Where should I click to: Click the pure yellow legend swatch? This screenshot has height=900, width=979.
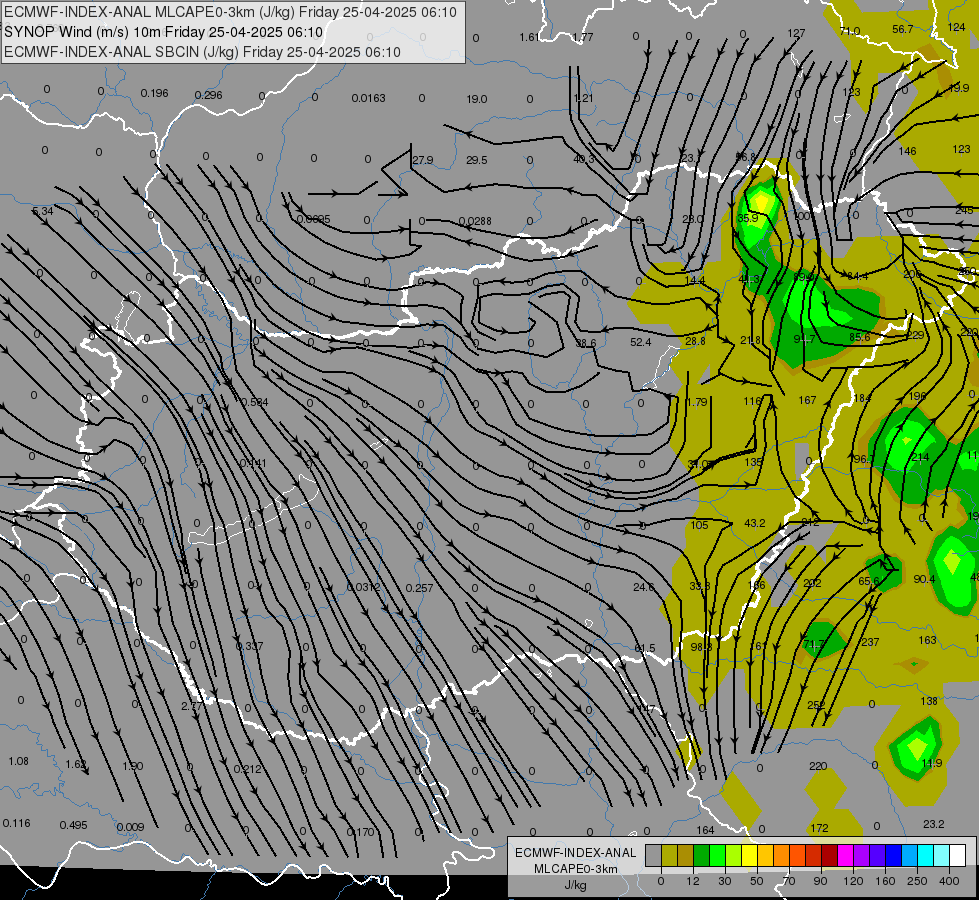[x=750, y=856]
